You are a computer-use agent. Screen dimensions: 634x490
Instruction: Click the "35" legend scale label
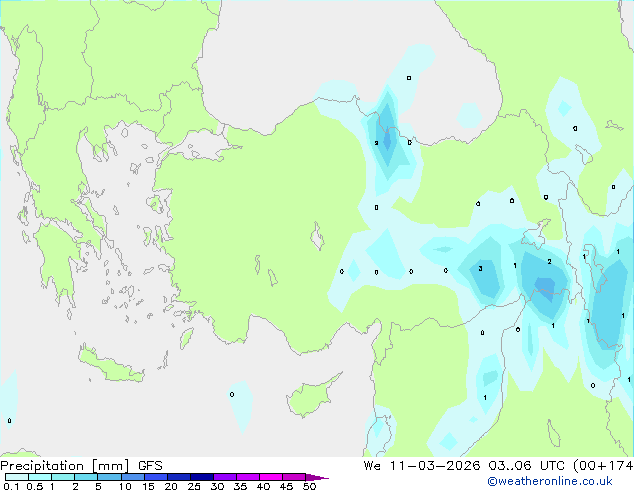coord(240,486)
